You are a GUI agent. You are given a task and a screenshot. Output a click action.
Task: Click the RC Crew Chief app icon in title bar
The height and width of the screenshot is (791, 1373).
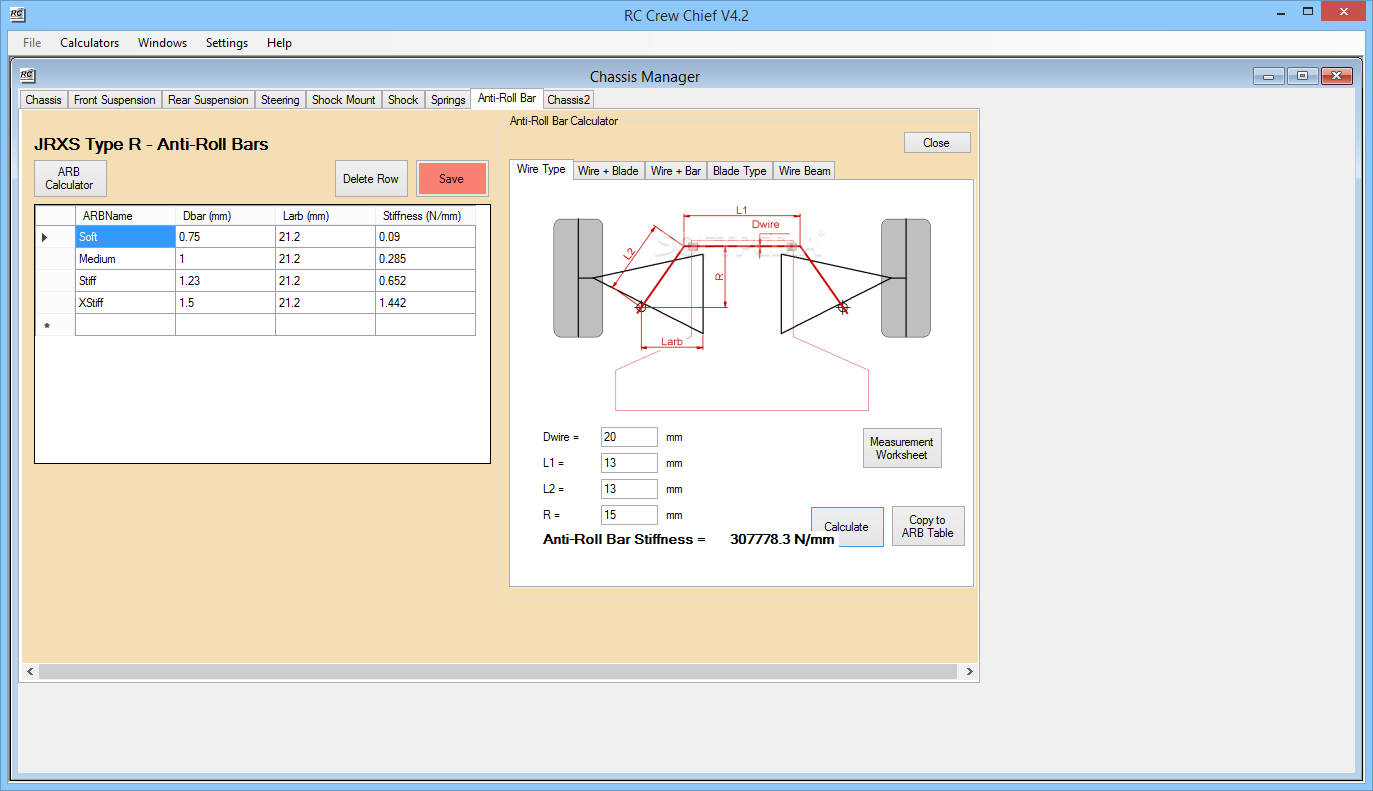coord(17,15)
